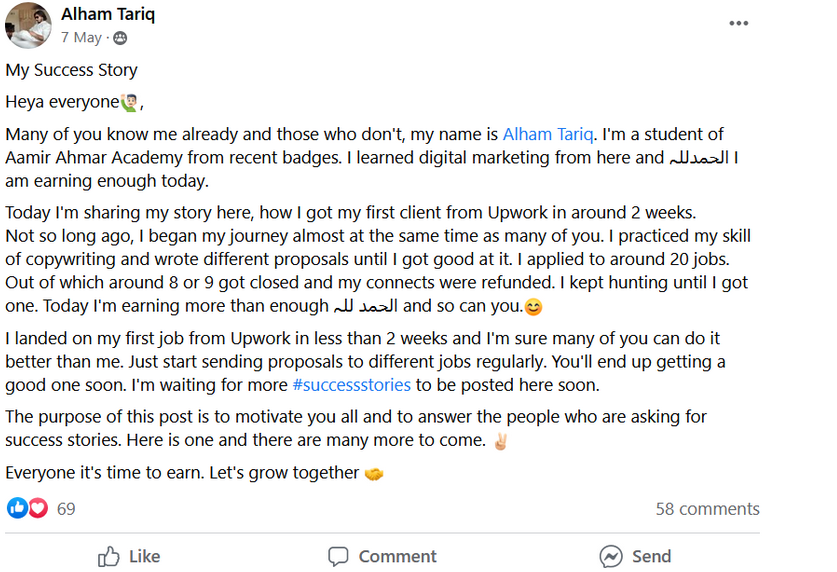837x572 pixels.
Task: Click the 7 May timestamp
Action: click(81, 38)
